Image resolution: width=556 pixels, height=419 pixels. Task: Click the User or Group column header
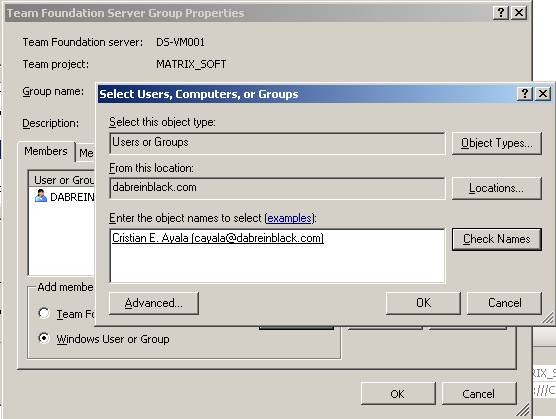coord(62,180)
